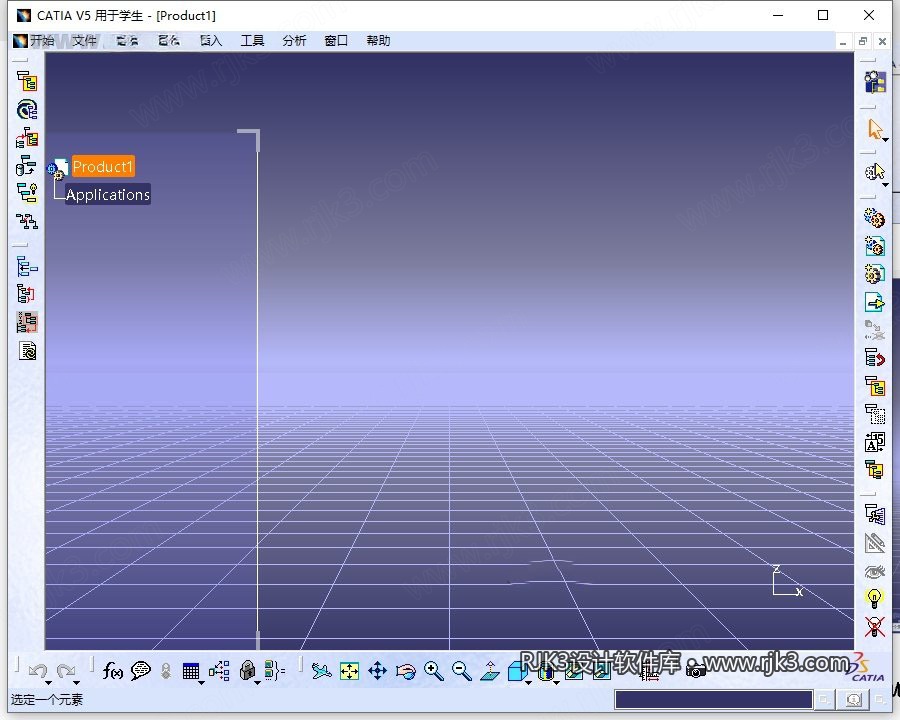The image size is (900, 720).
Task: Toggle the grey traffic-light icon
Action: click(166, 671)
